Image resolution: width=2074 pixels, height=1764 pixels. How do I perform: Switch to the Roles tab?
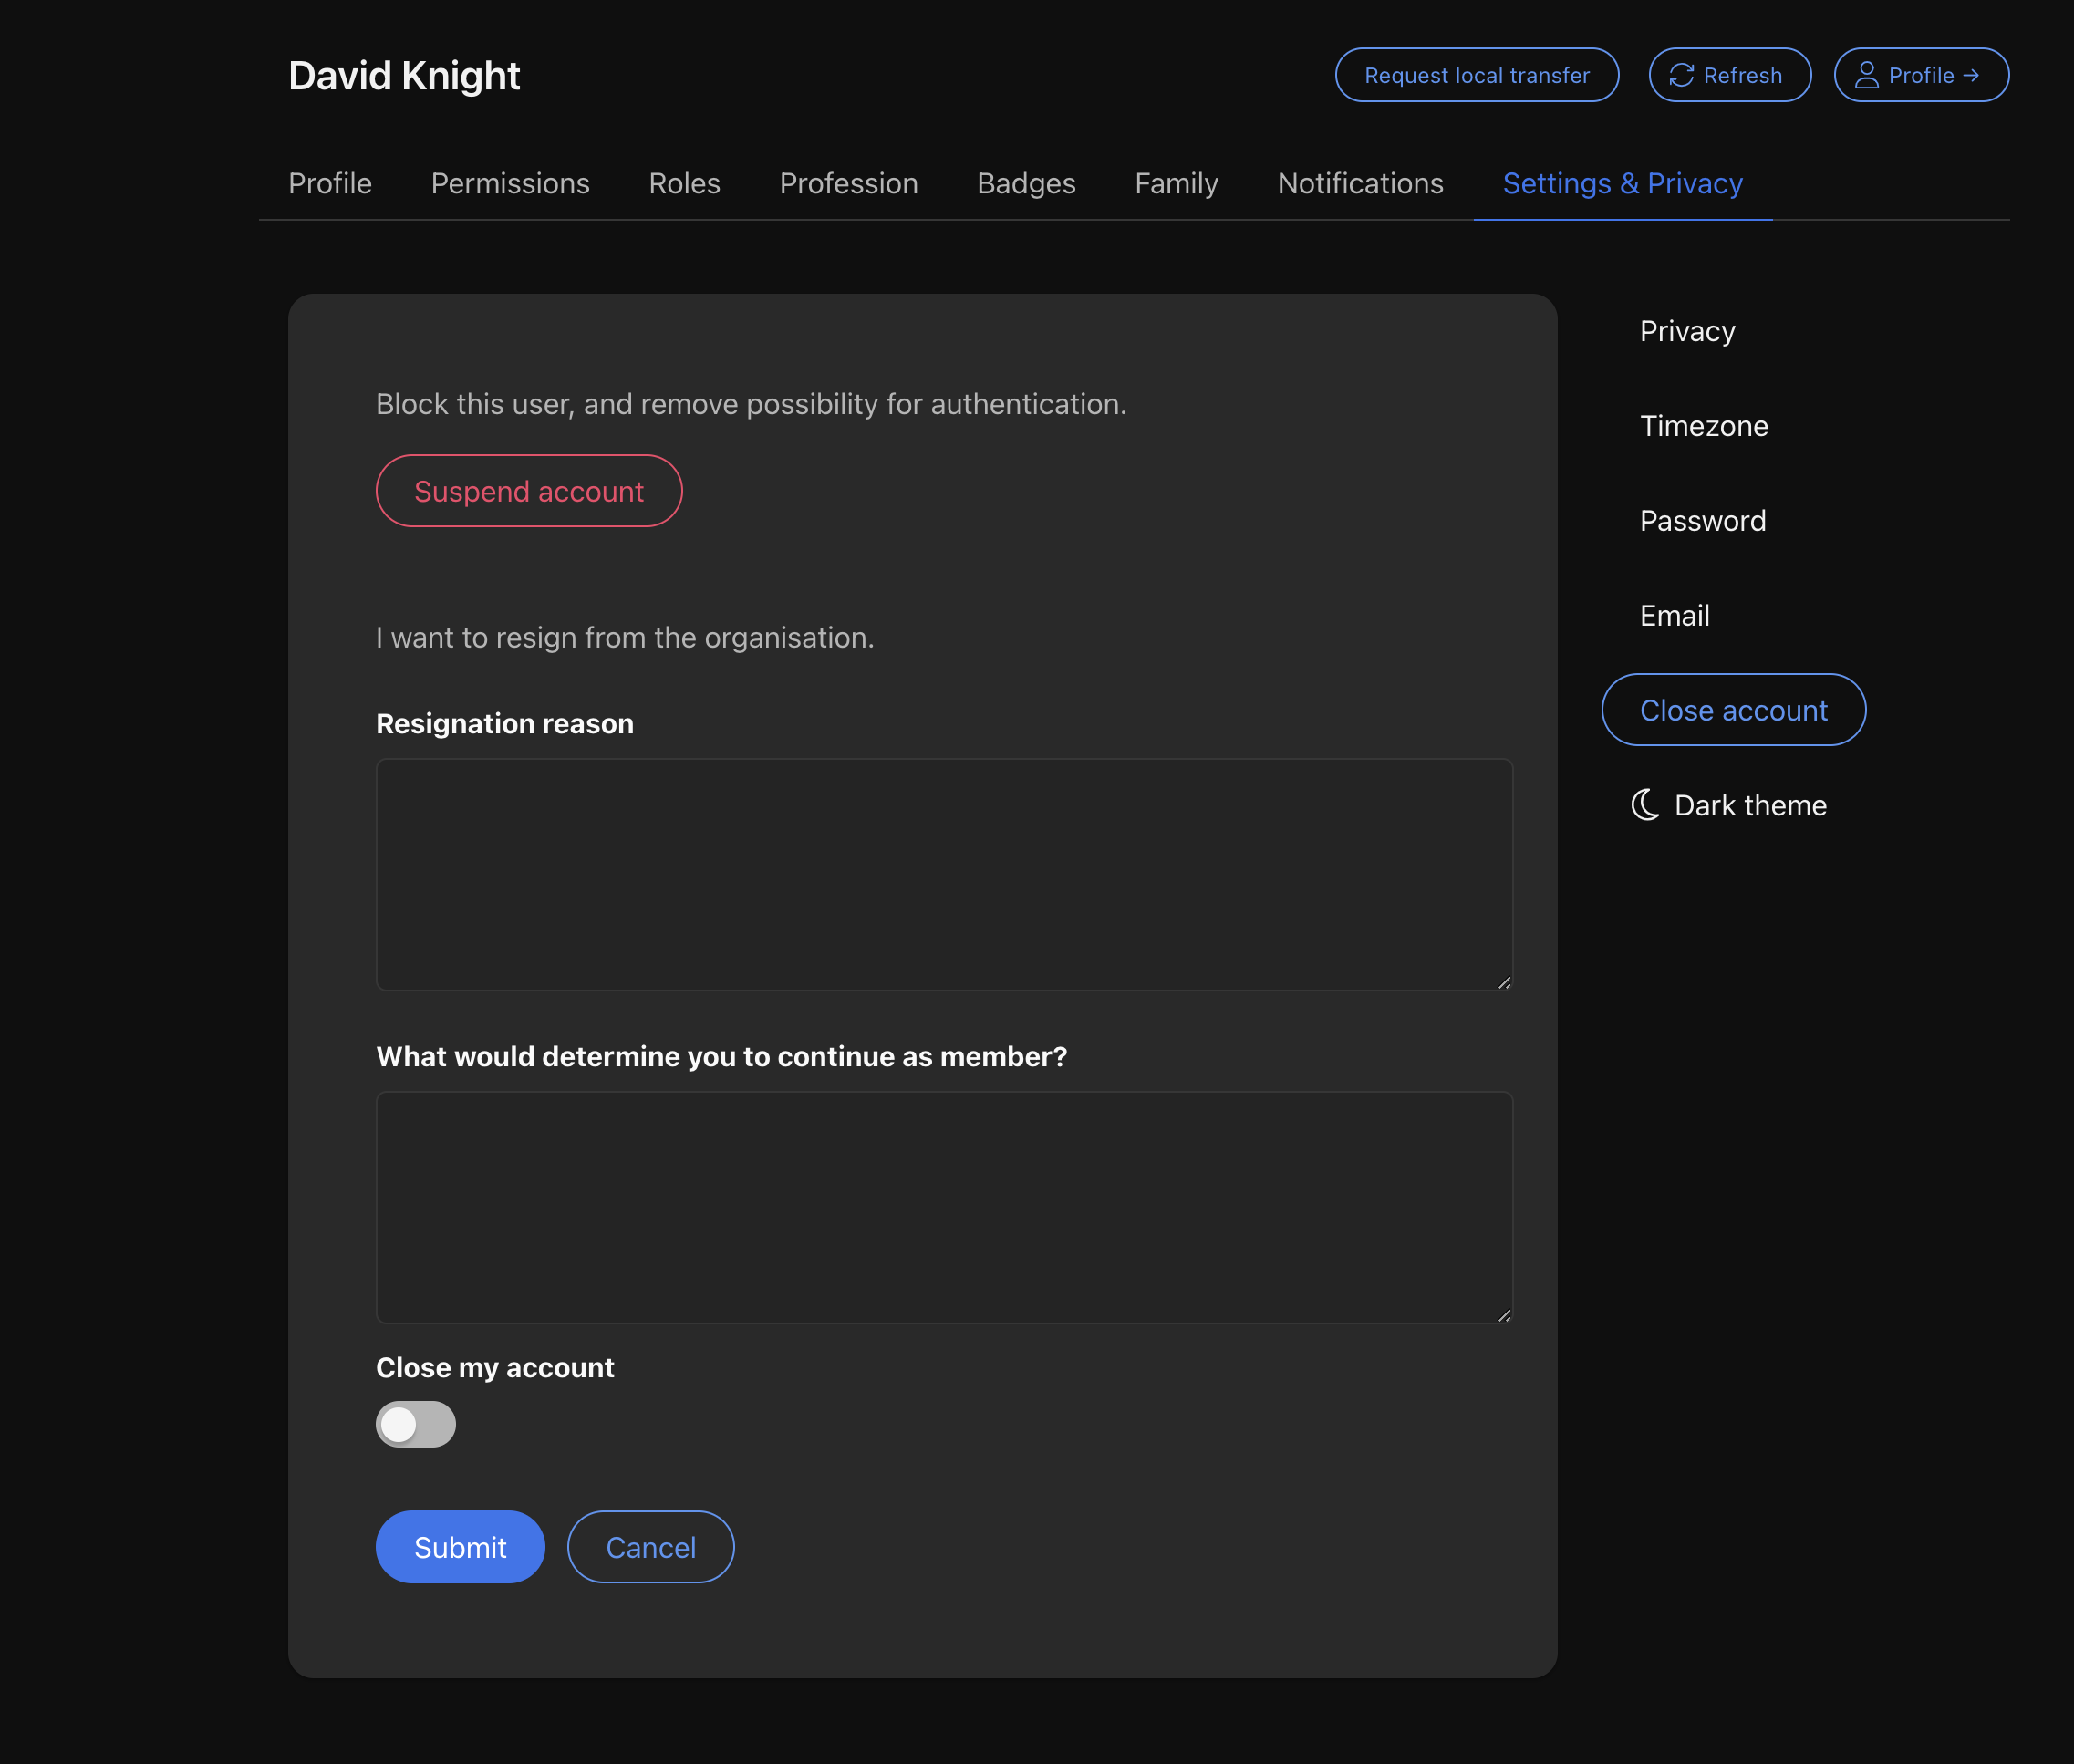(x=684, y=184)
